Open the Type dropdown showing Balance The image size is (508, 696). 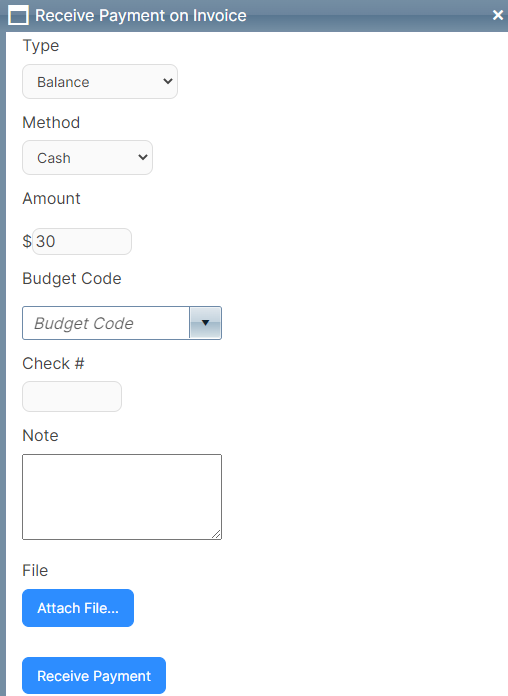[100, 82]
